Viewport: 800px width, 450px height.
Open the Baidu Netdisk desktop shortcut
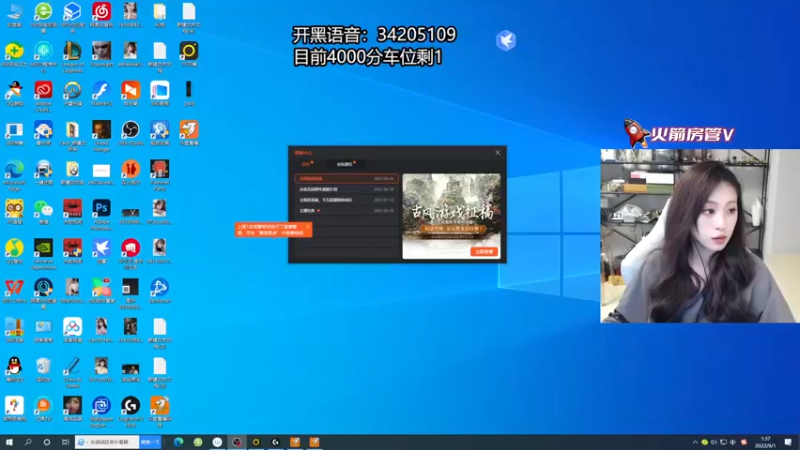coord(72,330)
